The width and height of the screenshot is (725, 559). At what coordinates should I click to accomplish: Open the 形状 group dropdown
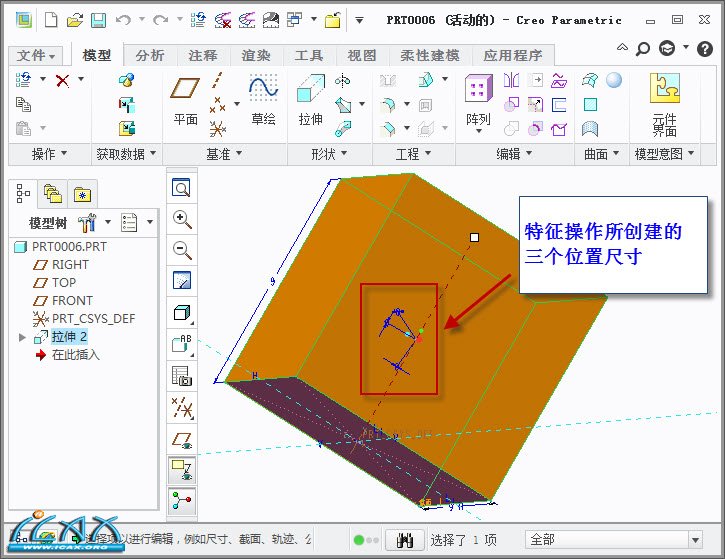click(x=329, y=154)
